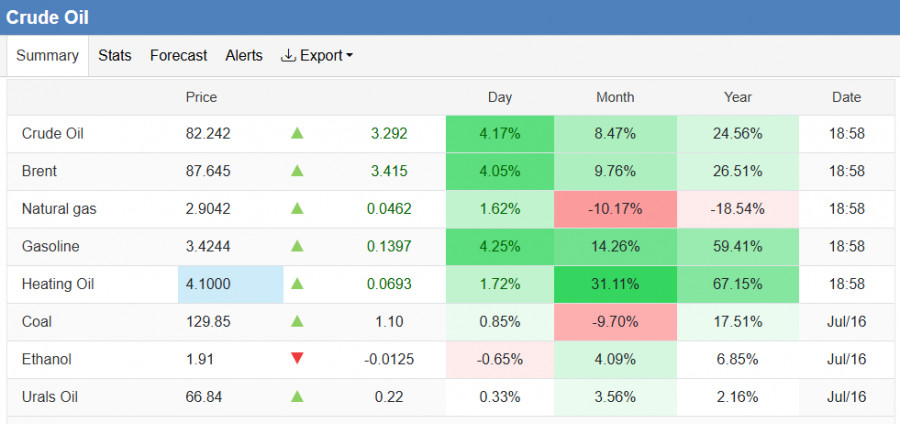Image resolution: width=900 pixels, height=424 pixels.
Task: Click the Day column header
Action: tap(499, 98)
